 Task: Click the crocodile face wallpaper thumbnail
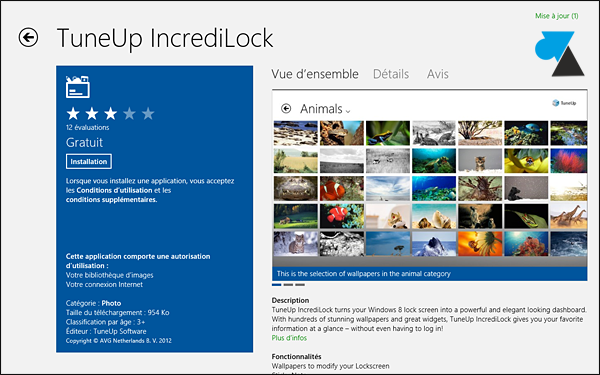[x=295, y=188]
